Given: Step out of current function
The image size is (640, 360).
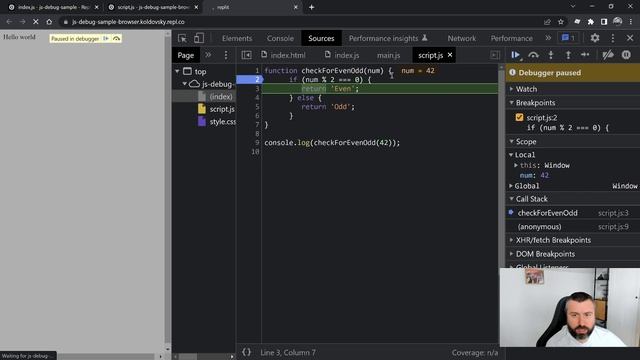Looking at the screenshot, I should [568, 55].
